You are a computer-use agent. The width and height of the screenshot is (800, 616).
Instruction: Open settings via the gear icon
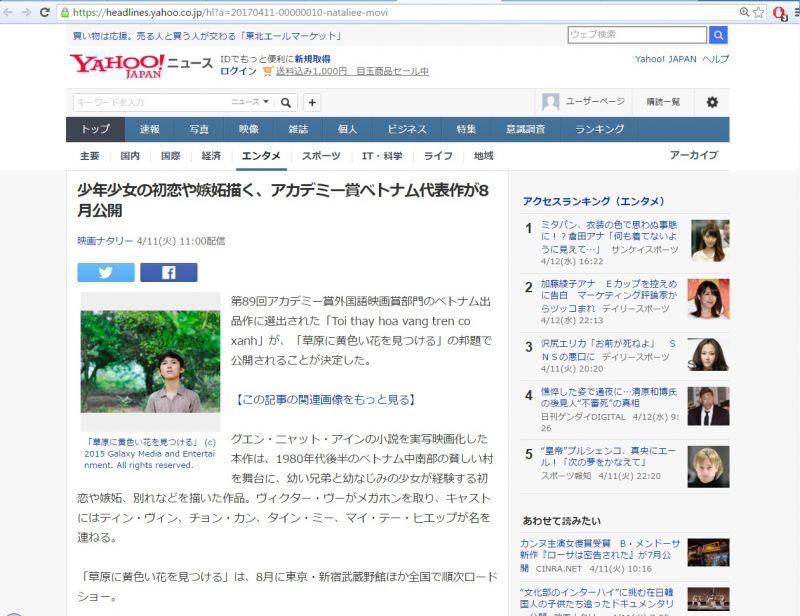coord(712,102)
